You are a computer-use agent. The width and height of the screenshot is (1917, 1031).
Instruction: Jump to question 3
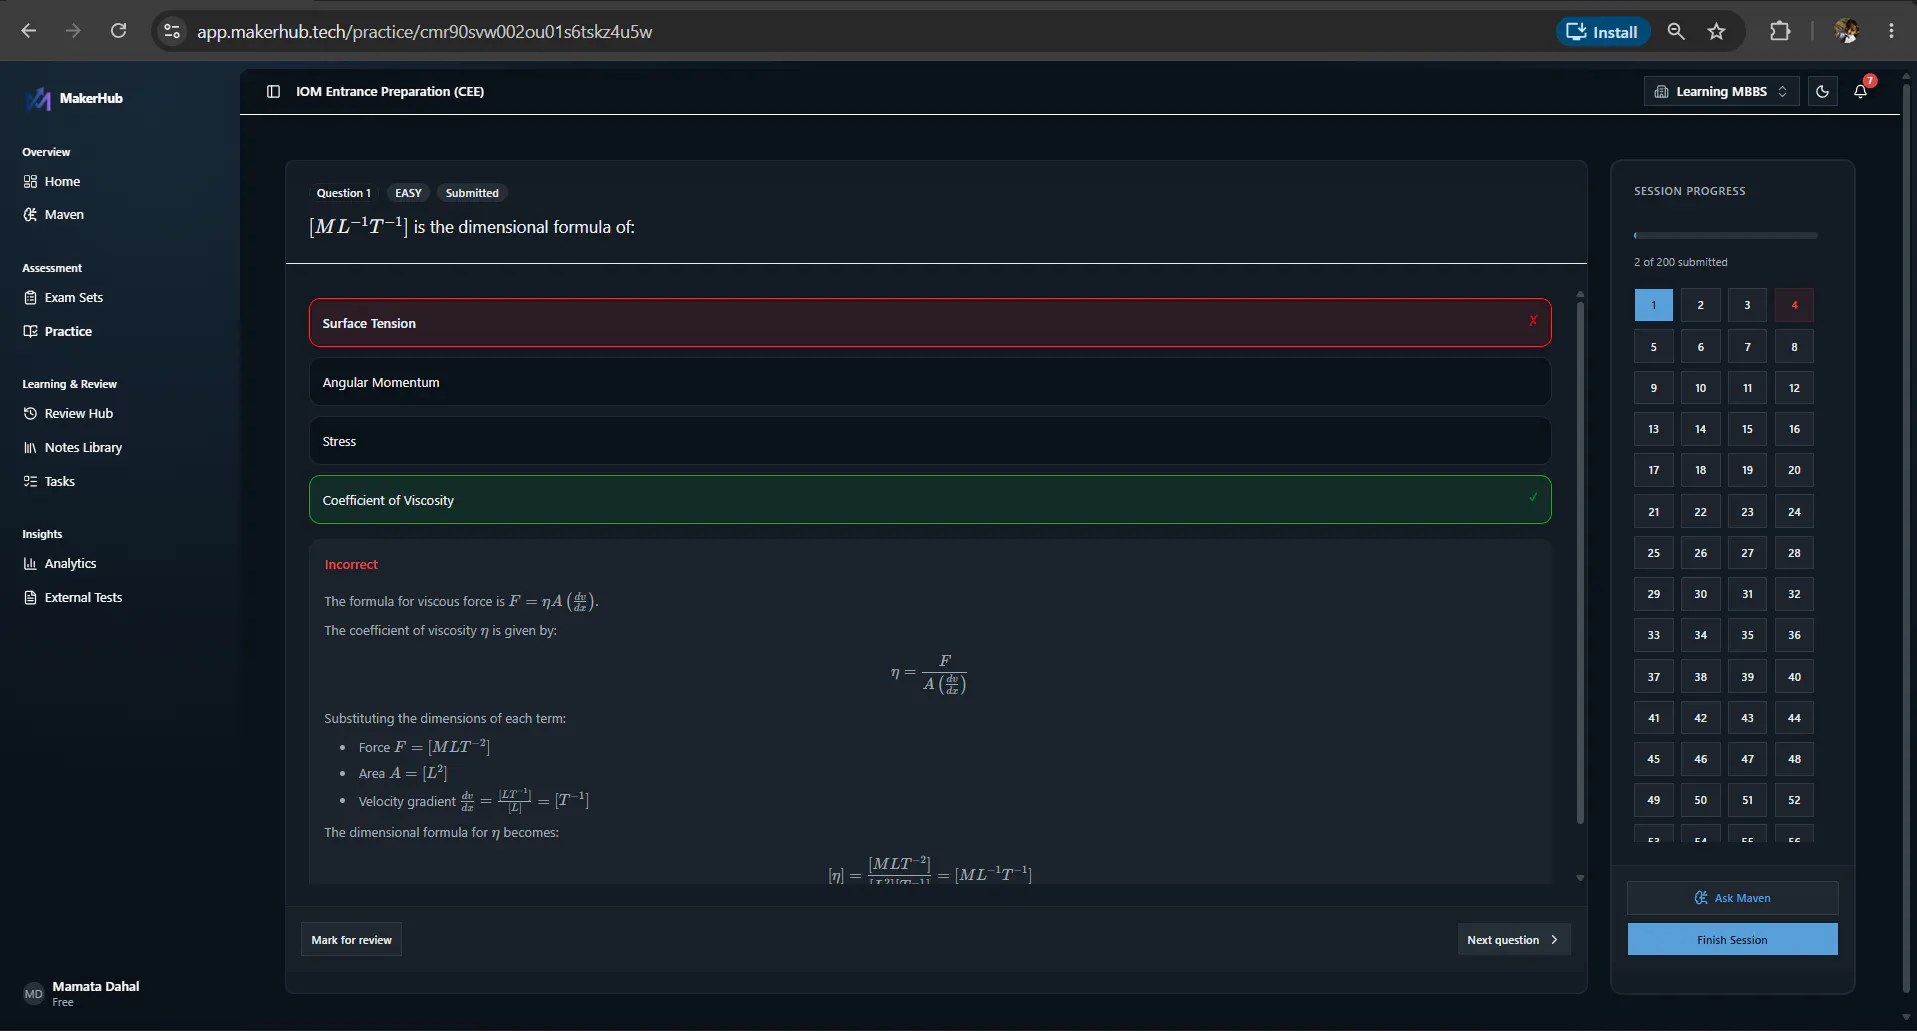click(1747, 305)
